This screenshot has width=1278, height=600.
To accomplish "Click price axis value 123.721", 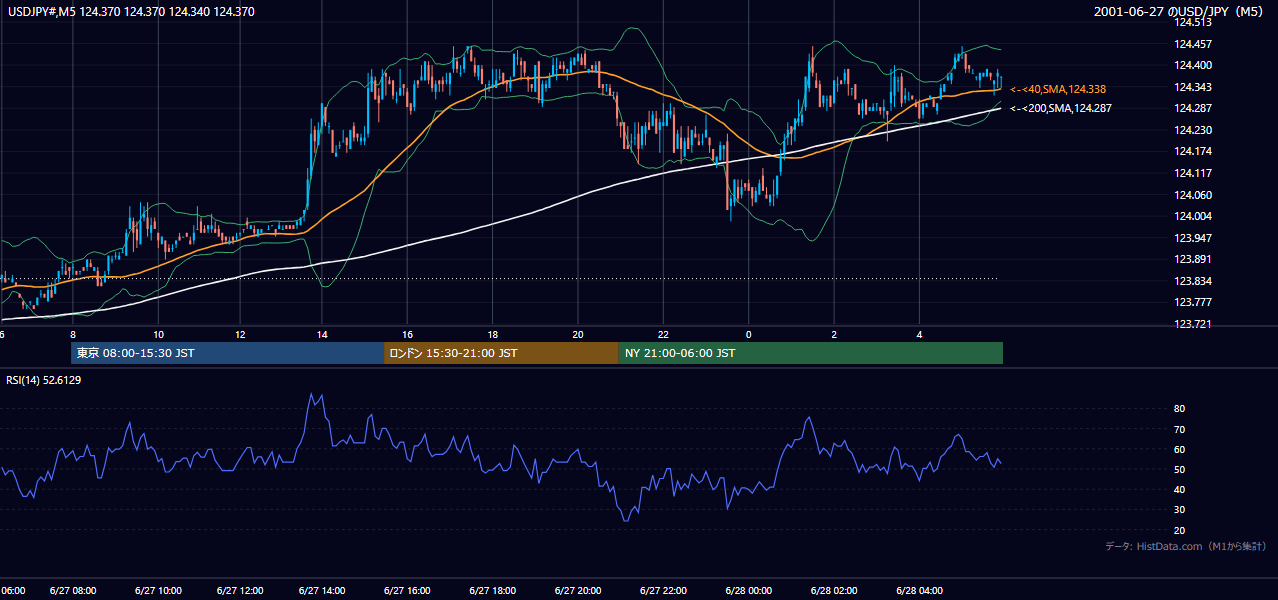I will 1192,324.
